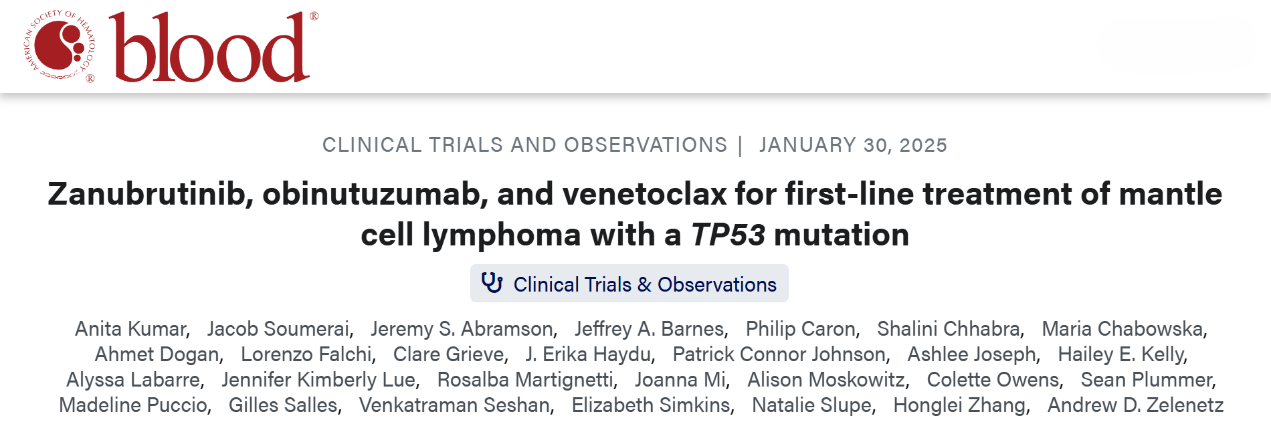Click on author Ahmet Dogan
Viewport: 1271px width, 428px height.
(x=155, y=354)
